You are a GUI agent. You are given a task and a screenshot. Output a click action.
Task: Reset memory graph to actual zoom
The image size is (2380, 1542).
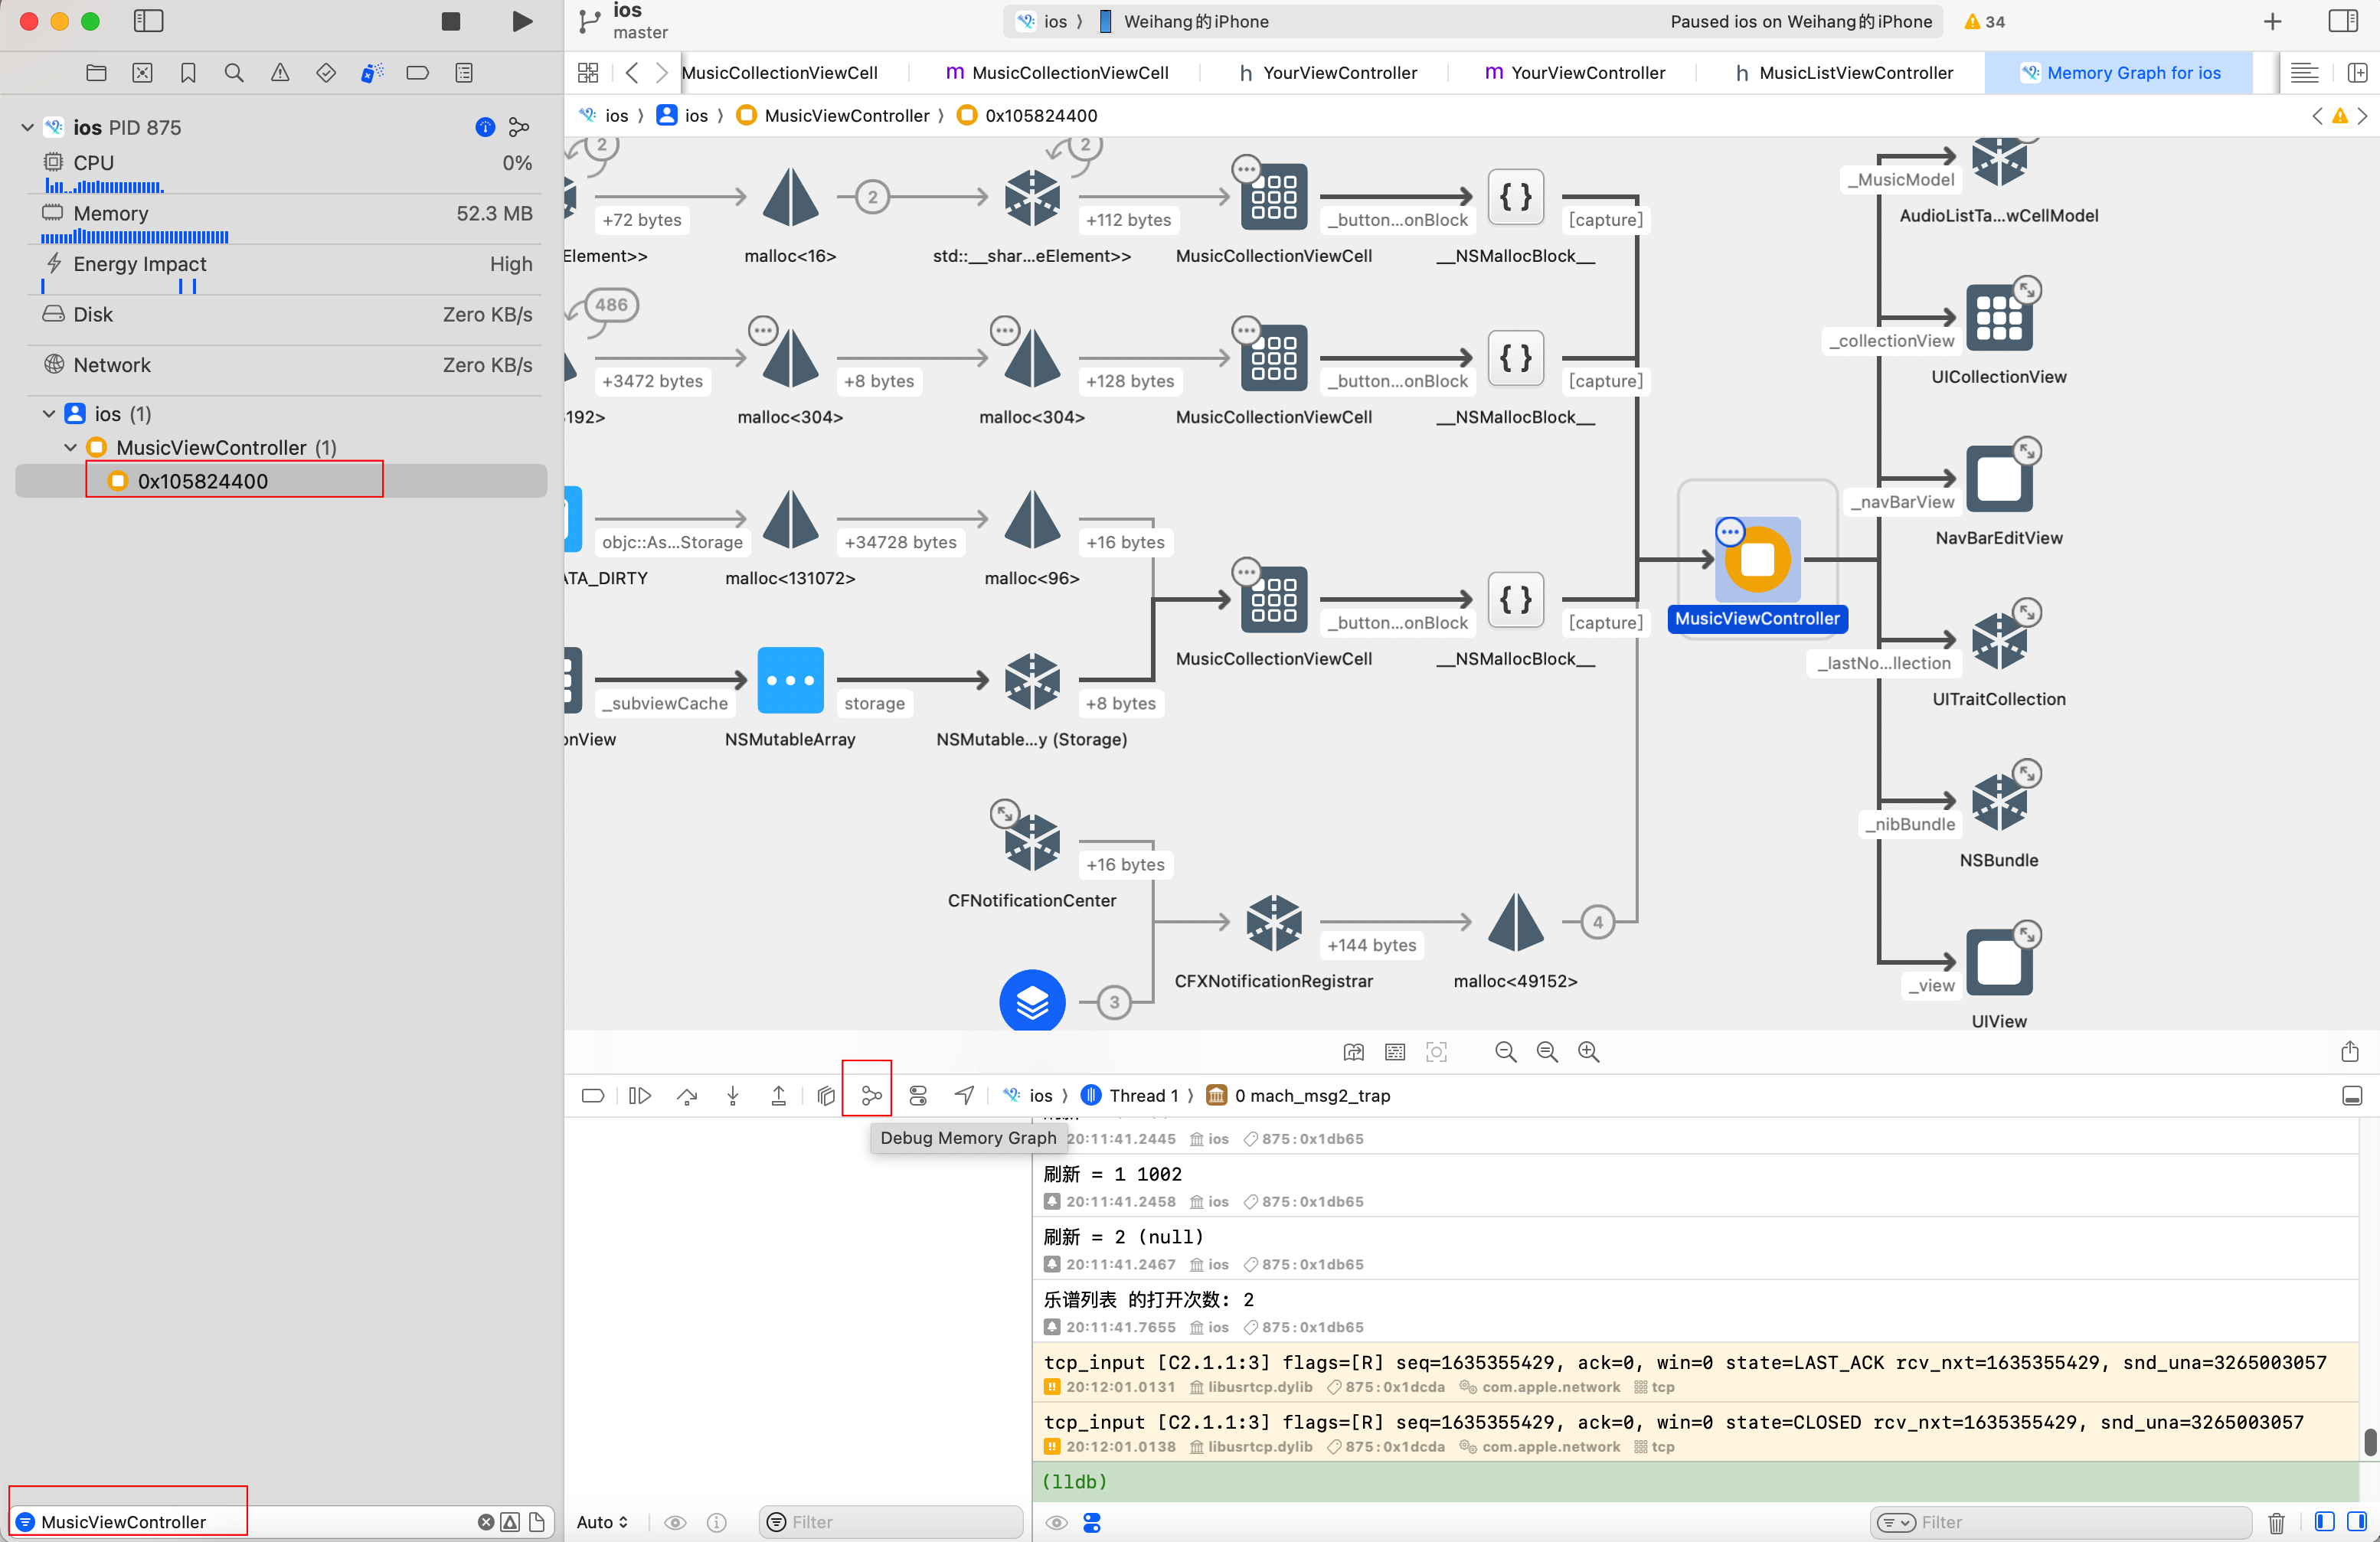click(x=1547, y=1052)
